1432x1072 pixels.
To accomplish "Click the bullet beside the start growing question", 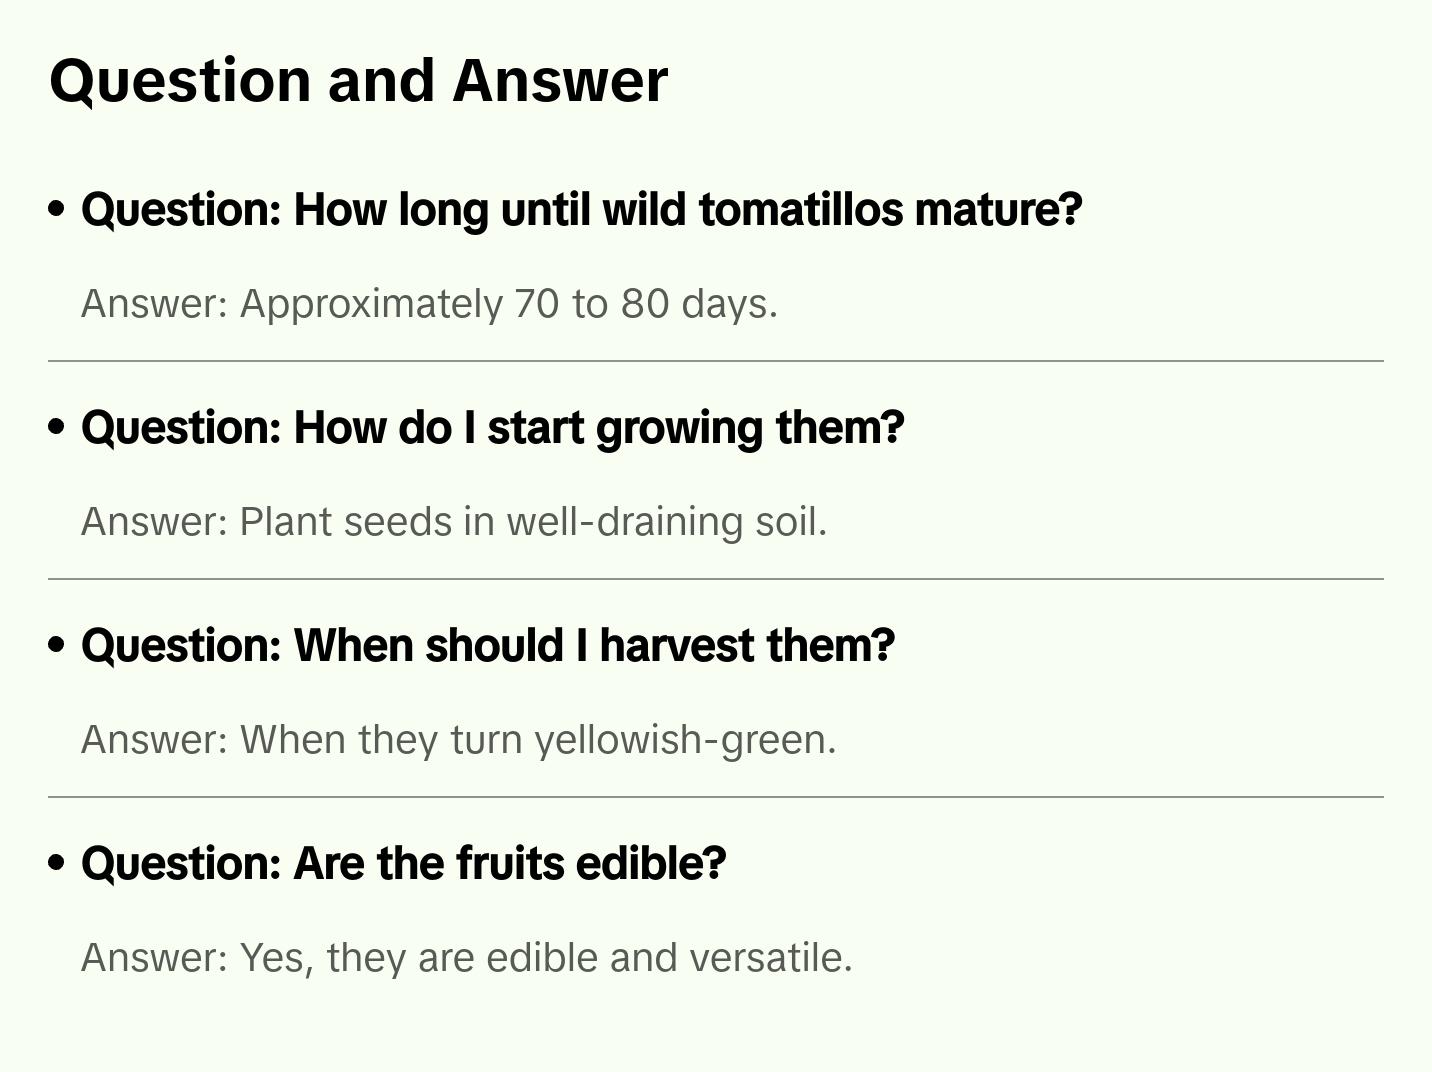I will click(x=57, y=427).
